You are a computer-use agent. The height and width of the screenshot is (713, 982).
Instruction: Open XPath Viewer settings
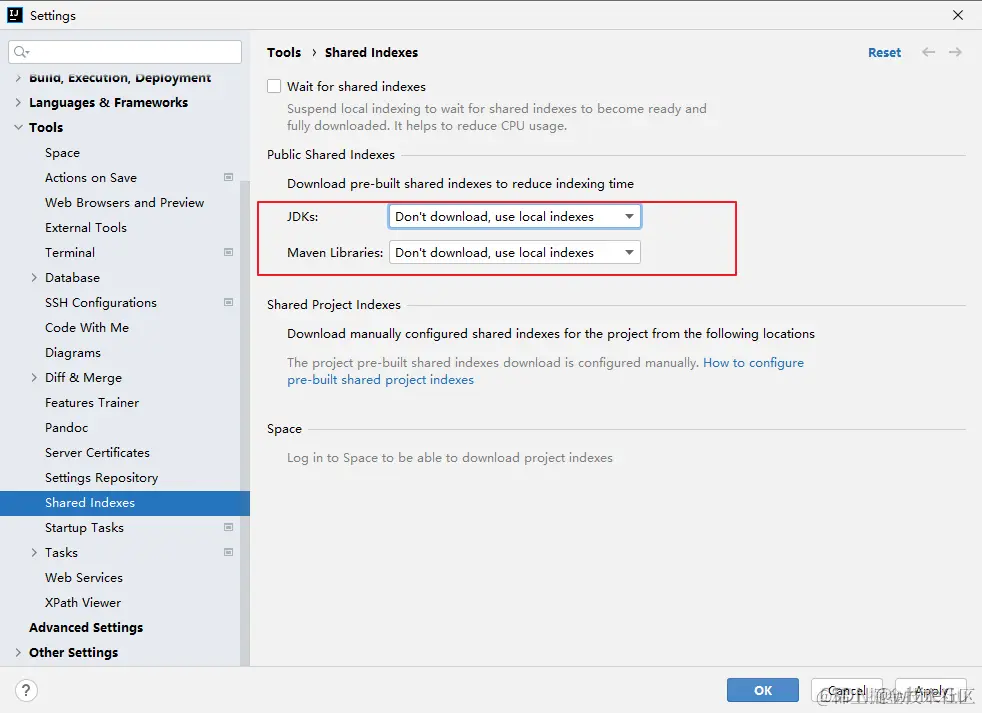83,603
